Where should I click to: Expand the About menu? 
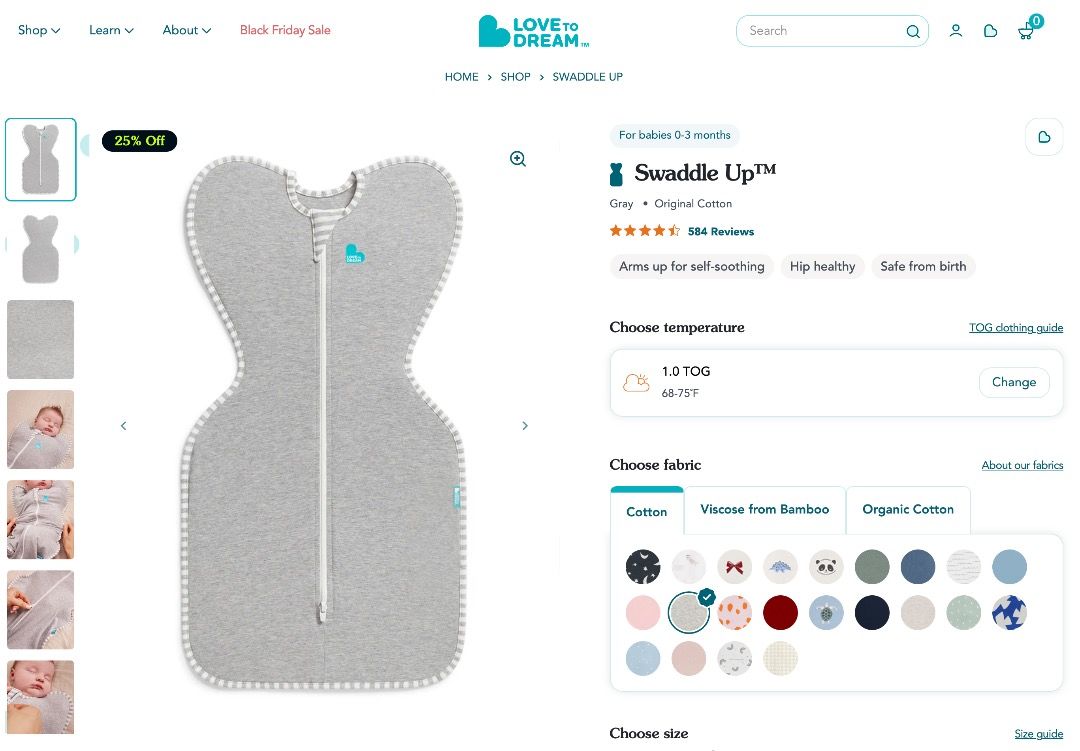pyautogui.click(x=187, y=30)
